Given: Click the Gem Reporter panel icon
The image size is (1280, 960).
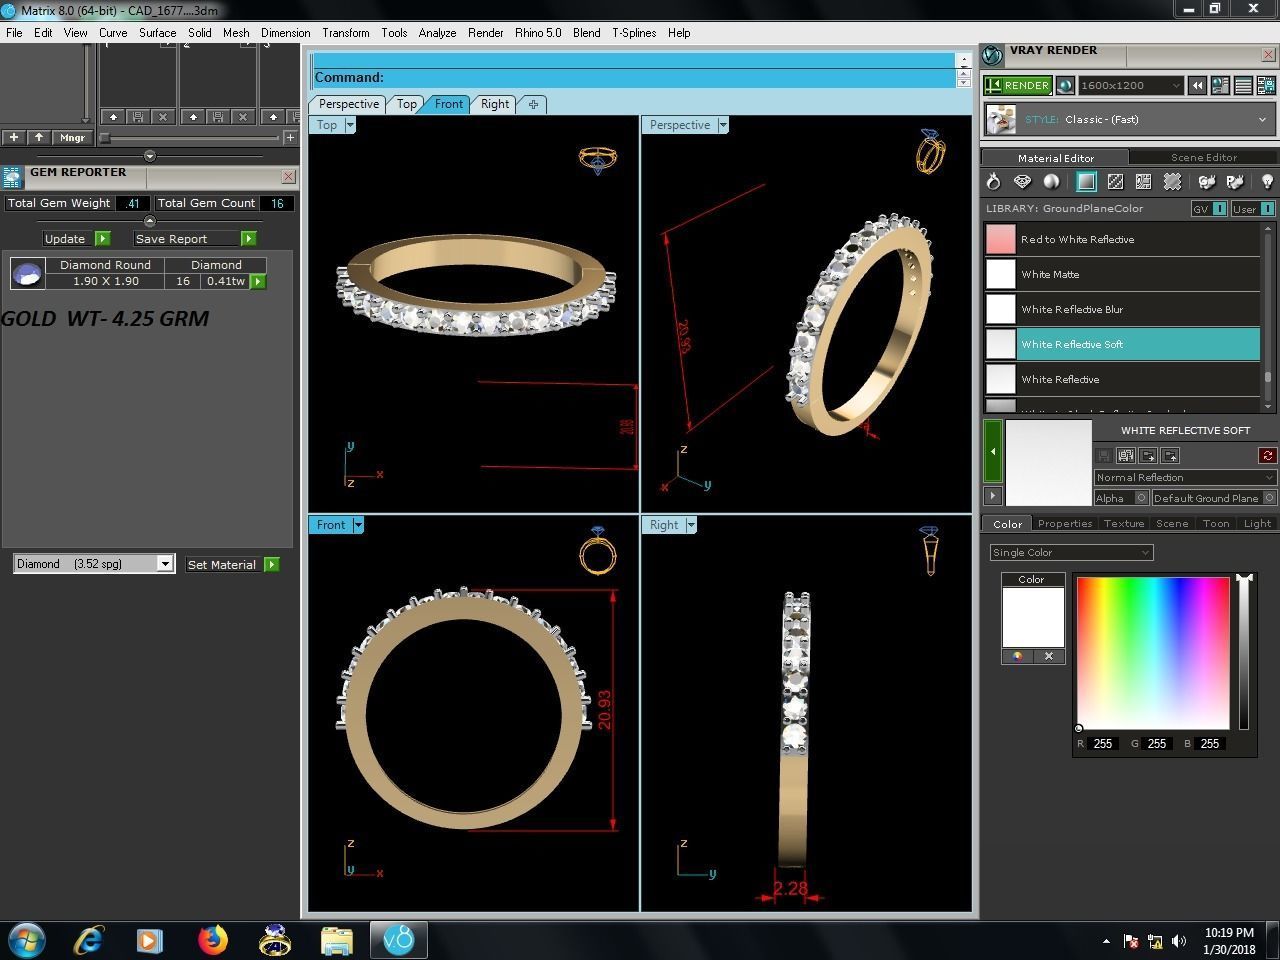Looking at the screenshot, I should [x=12, y=177].
